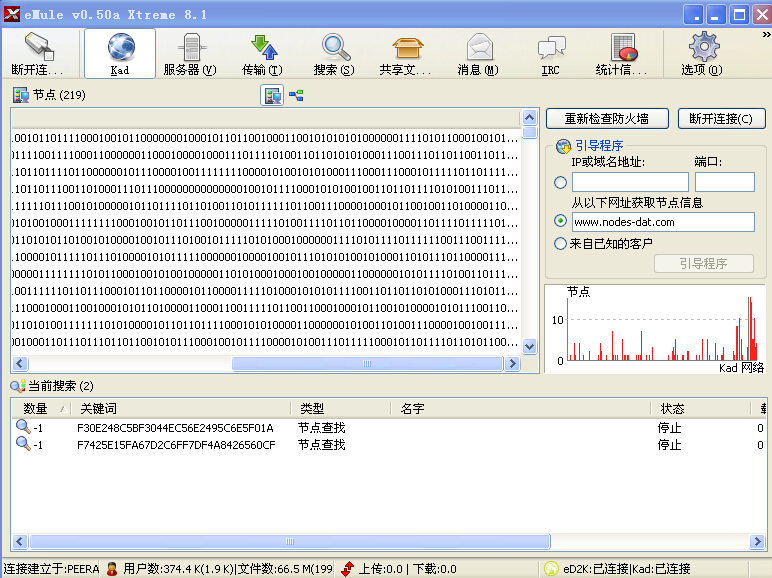
Task: Click the search list scroll left arrow
Action: [20, 542]
